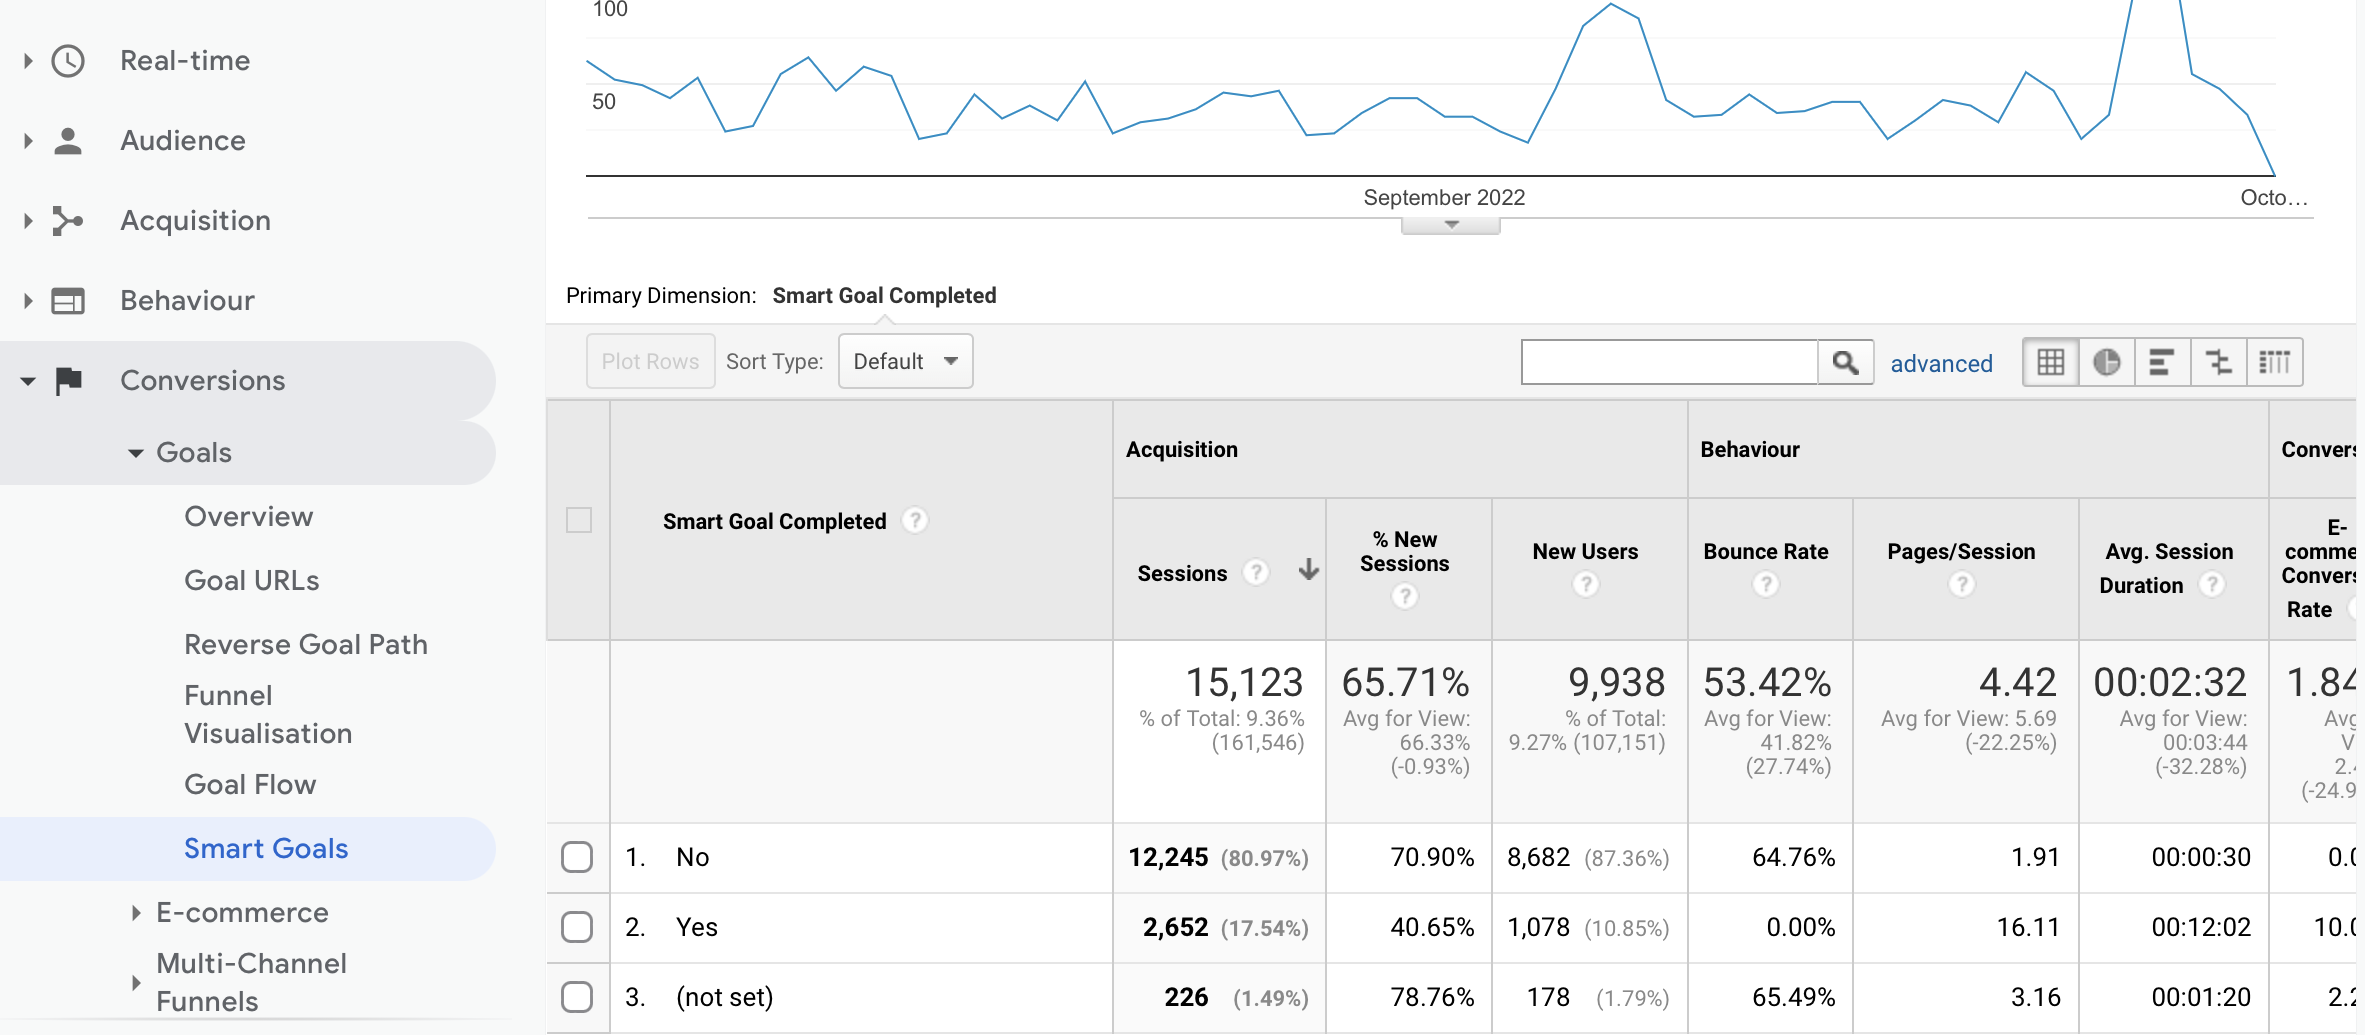Click the Plot Rows button

click(x=649, y=361)
